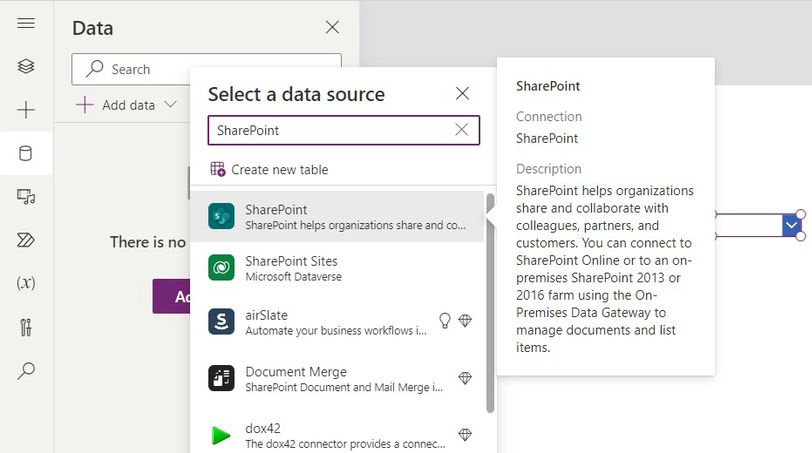
Task: Open the Media icon in sidebar
Action: 26,197
